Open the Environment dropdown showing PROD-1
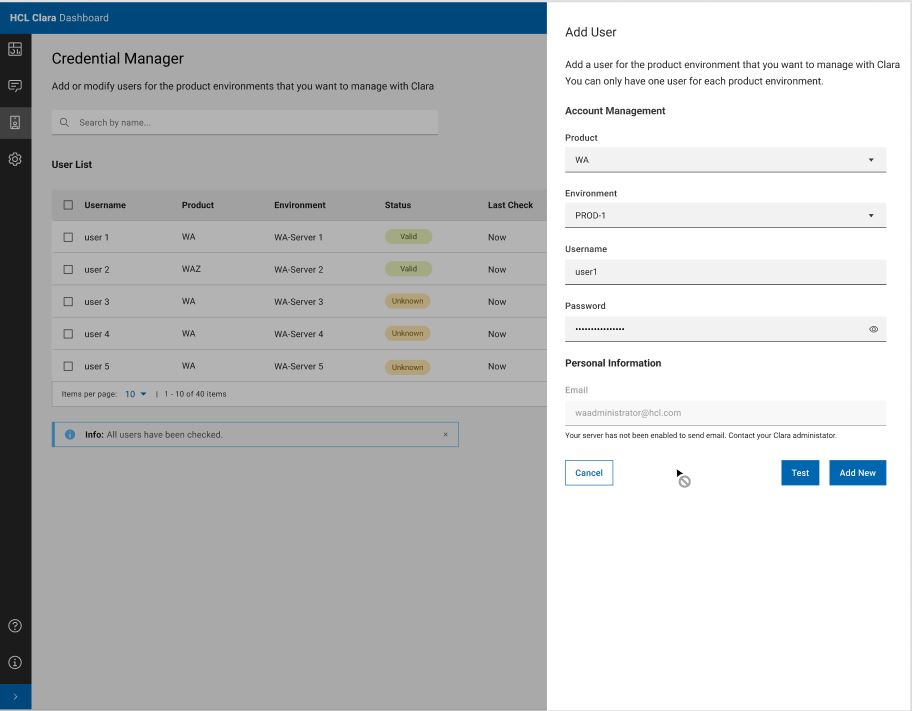912x711 pixels. click(725, 215)
